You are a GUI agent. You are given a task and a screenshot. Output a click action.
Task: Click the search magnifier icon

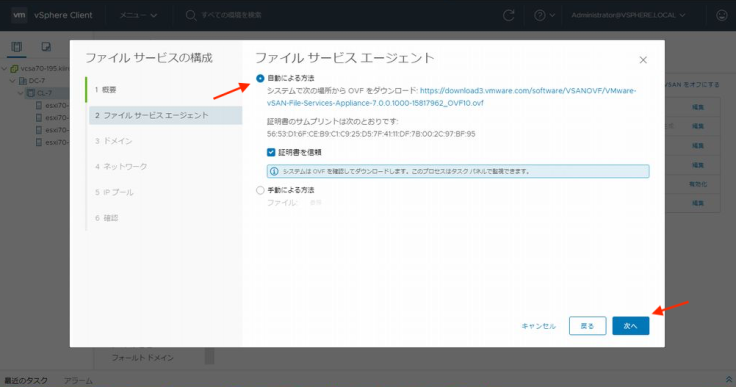[x=191, y=15]
